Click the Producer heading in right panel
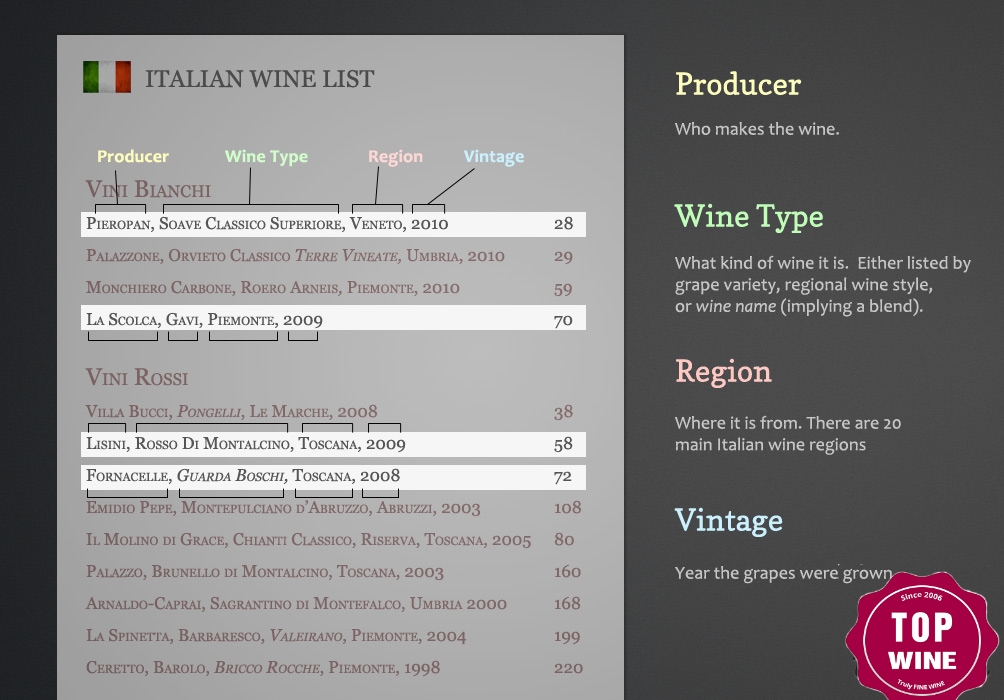The width and height of the screenshot is (1004, 700). click(738, 85)
